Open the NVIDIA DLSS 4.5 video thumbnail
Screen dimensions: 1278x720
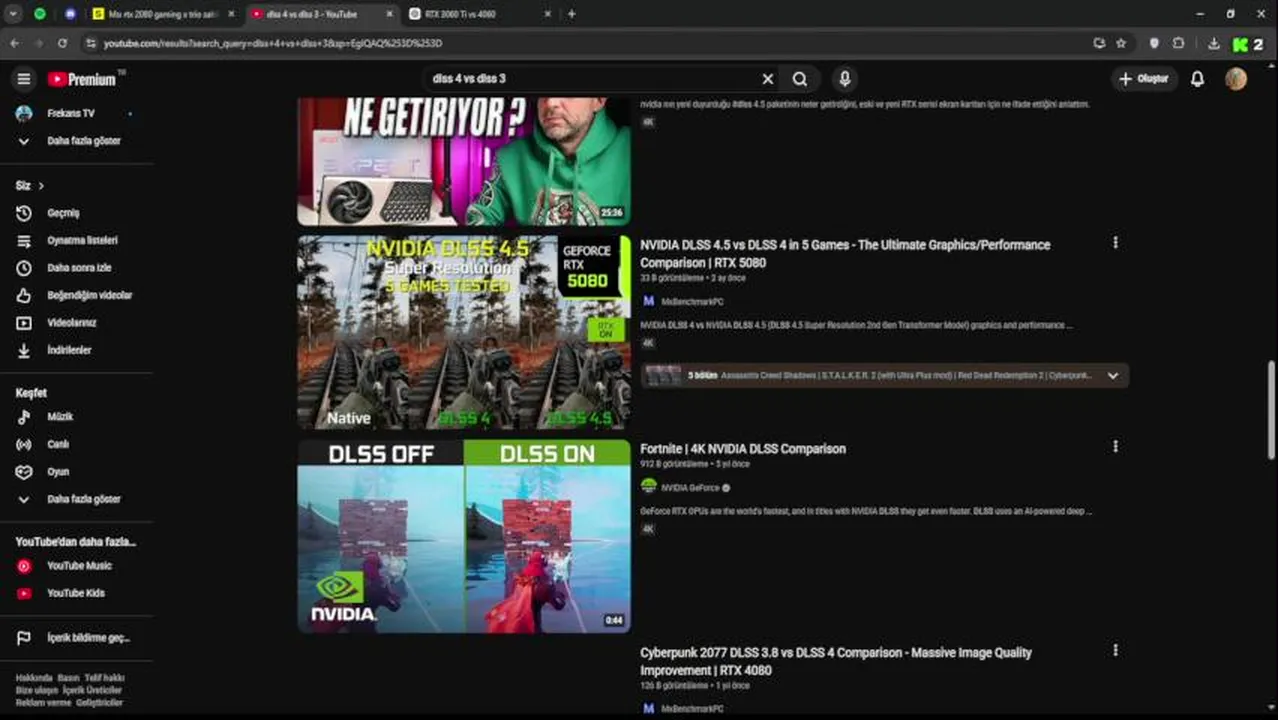point(464,333)
